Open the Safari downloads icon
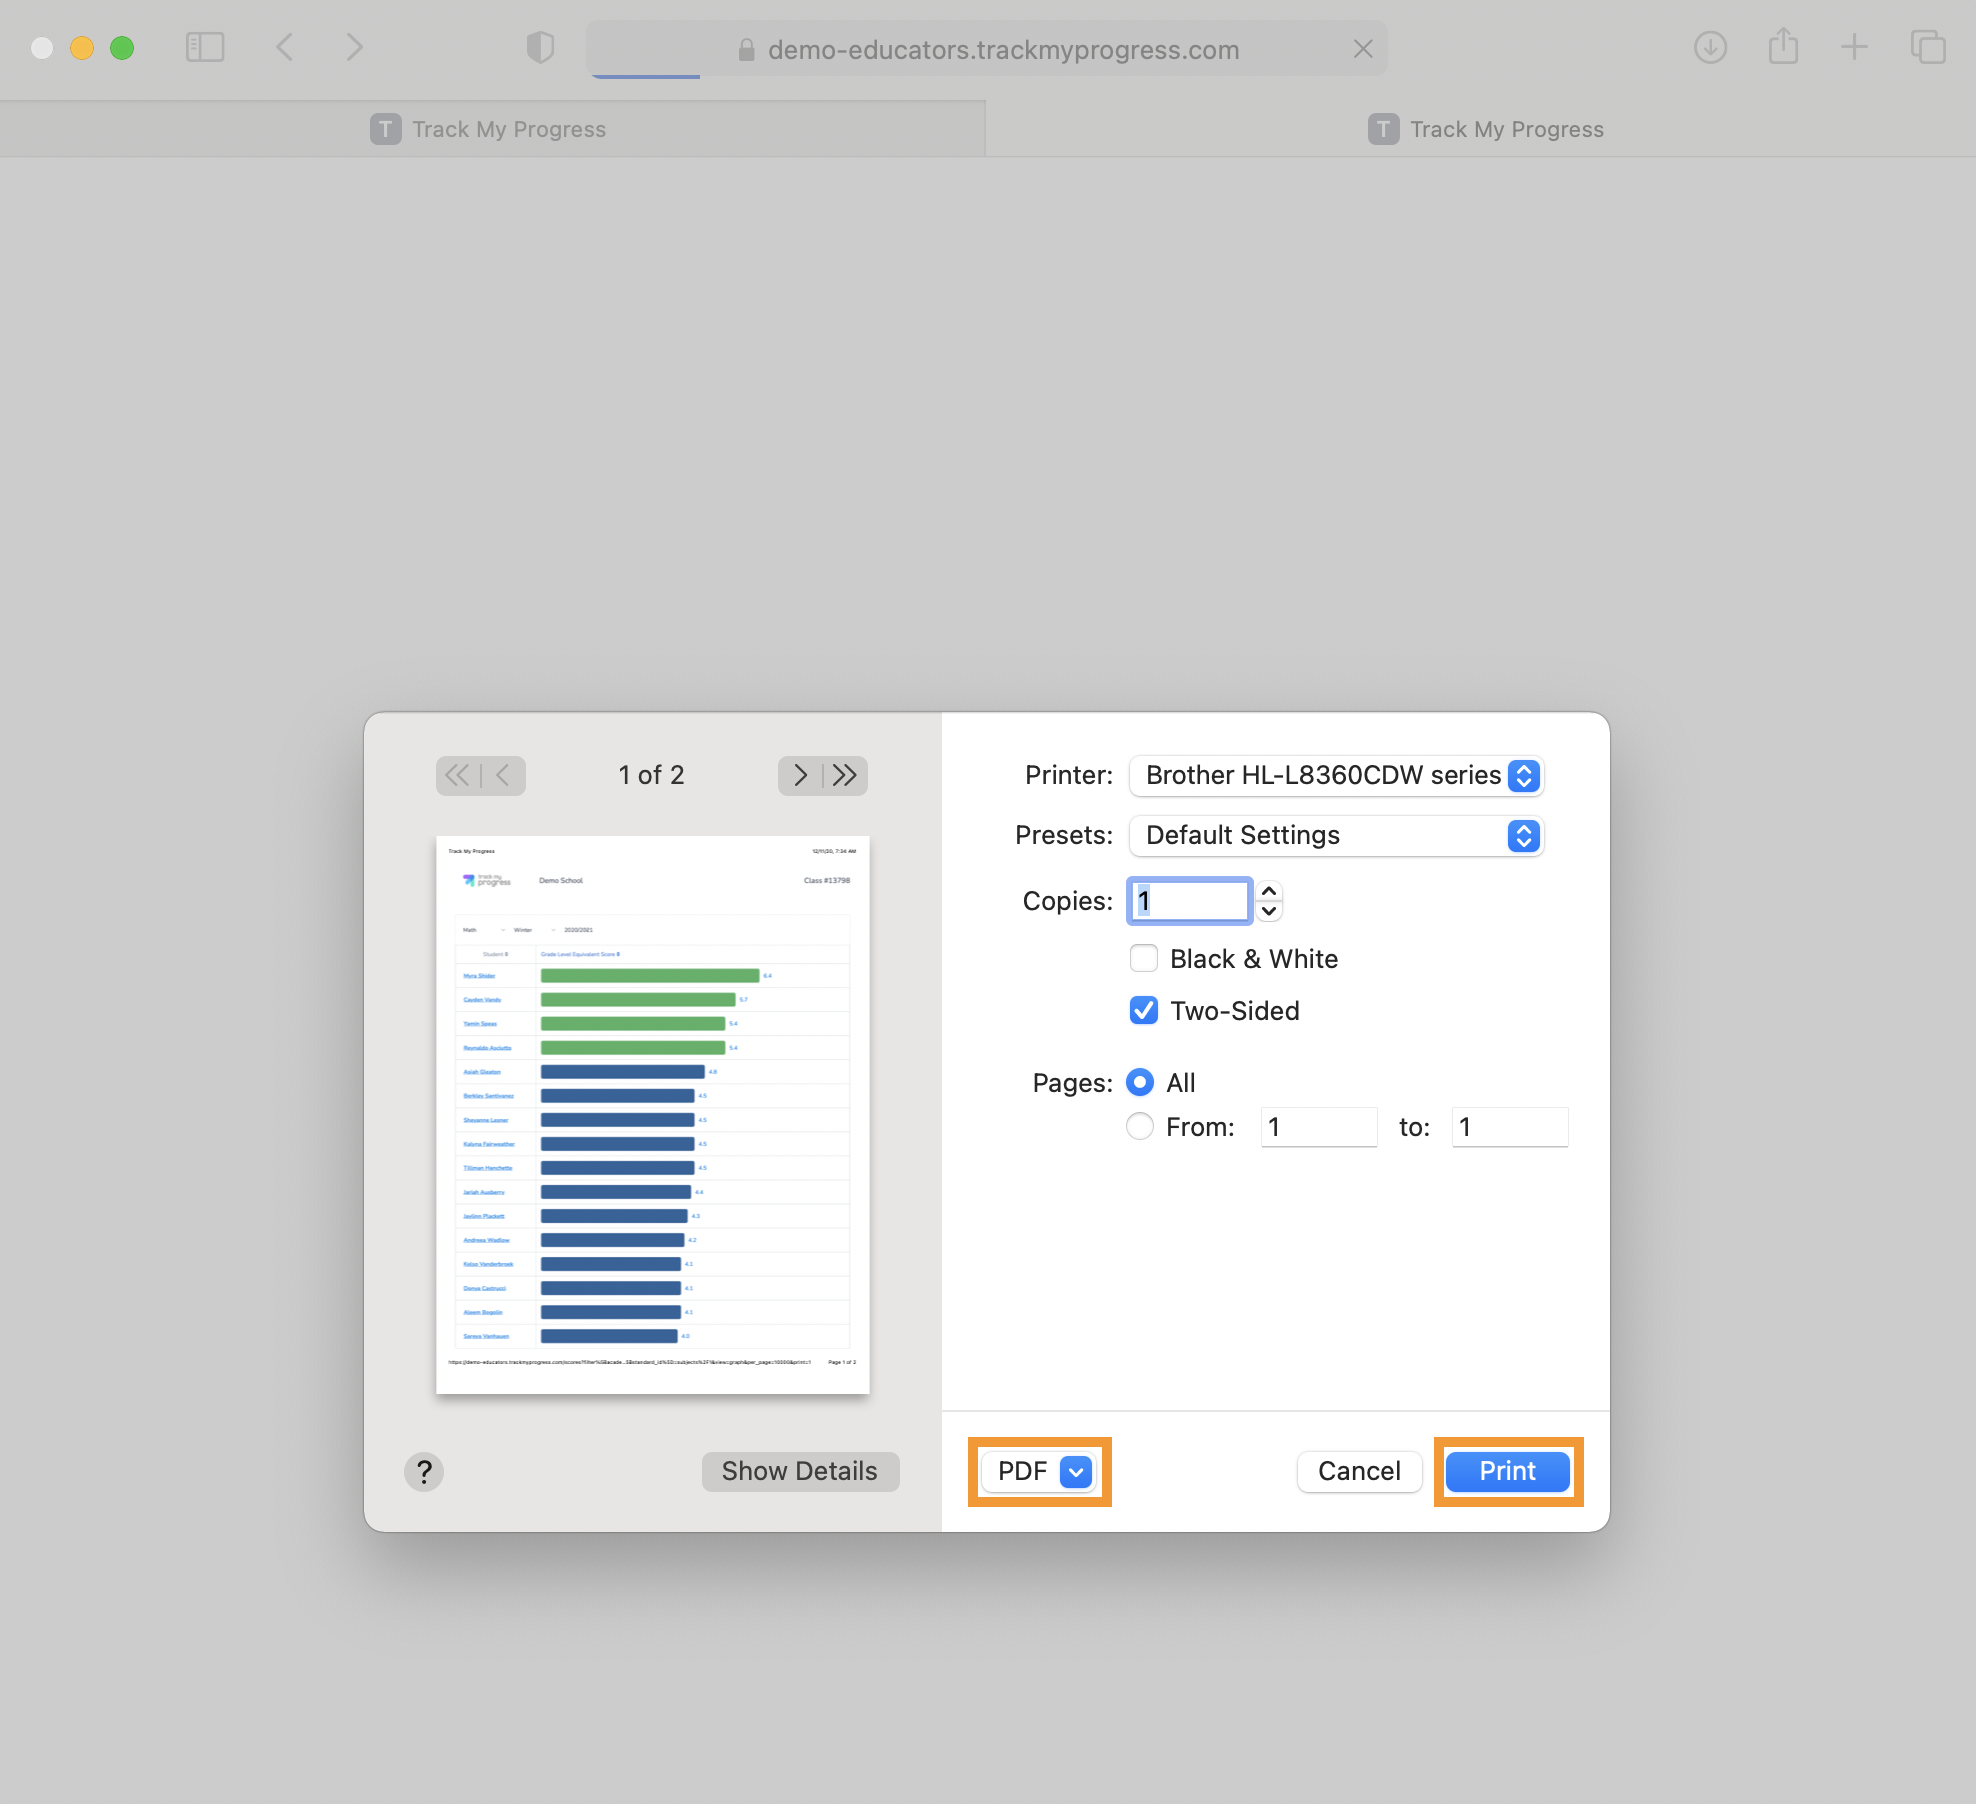This screenshot has width=1976, height=1804. tap(1710, 48)
